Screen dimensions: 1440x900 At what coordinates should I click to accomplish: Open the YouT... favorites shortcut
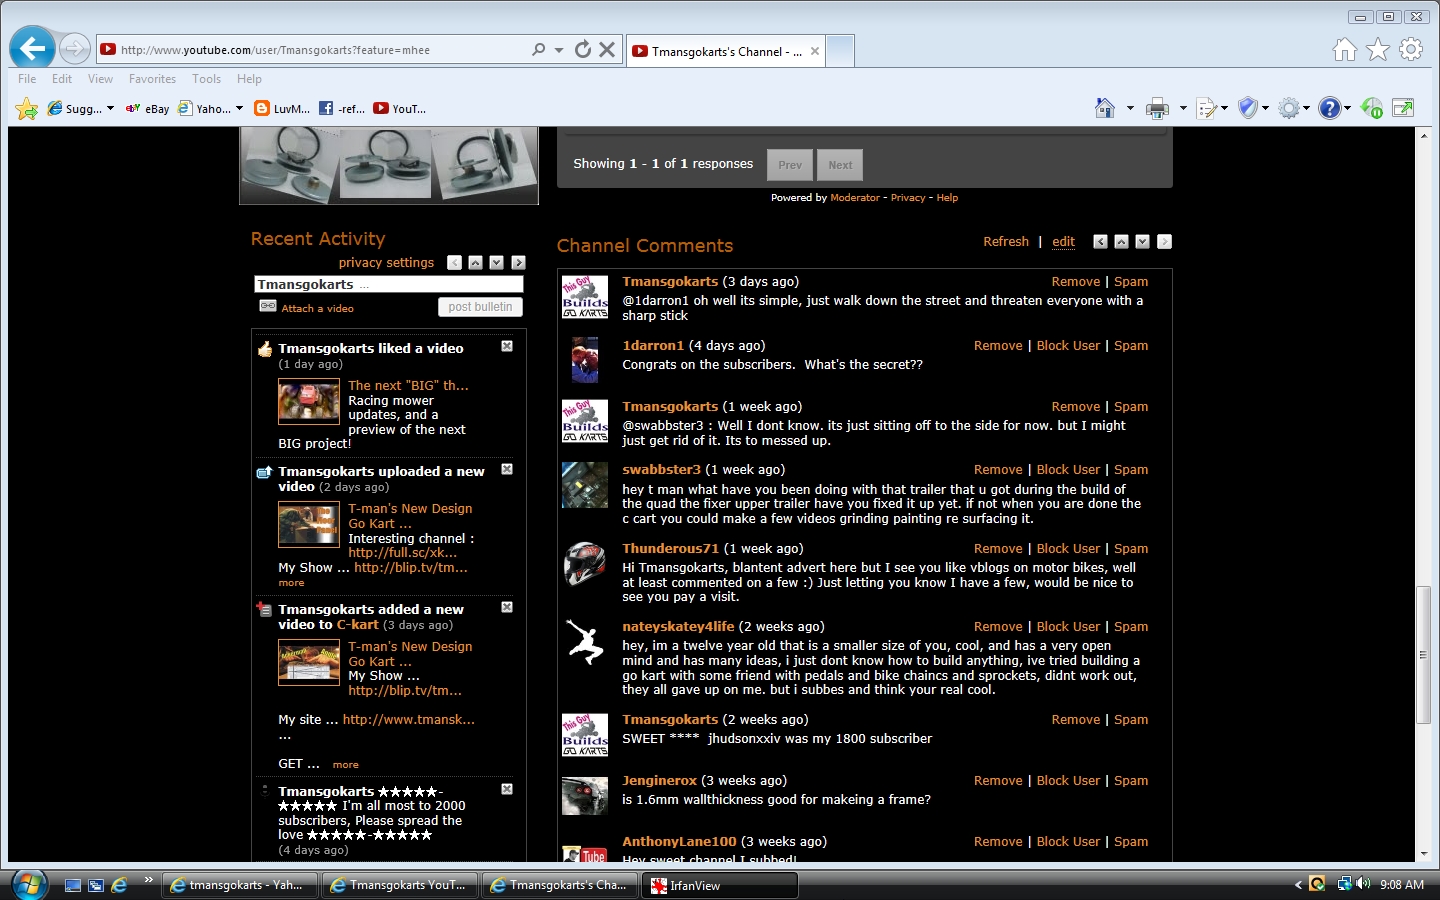pyautogui.click(x=400, y=108)
